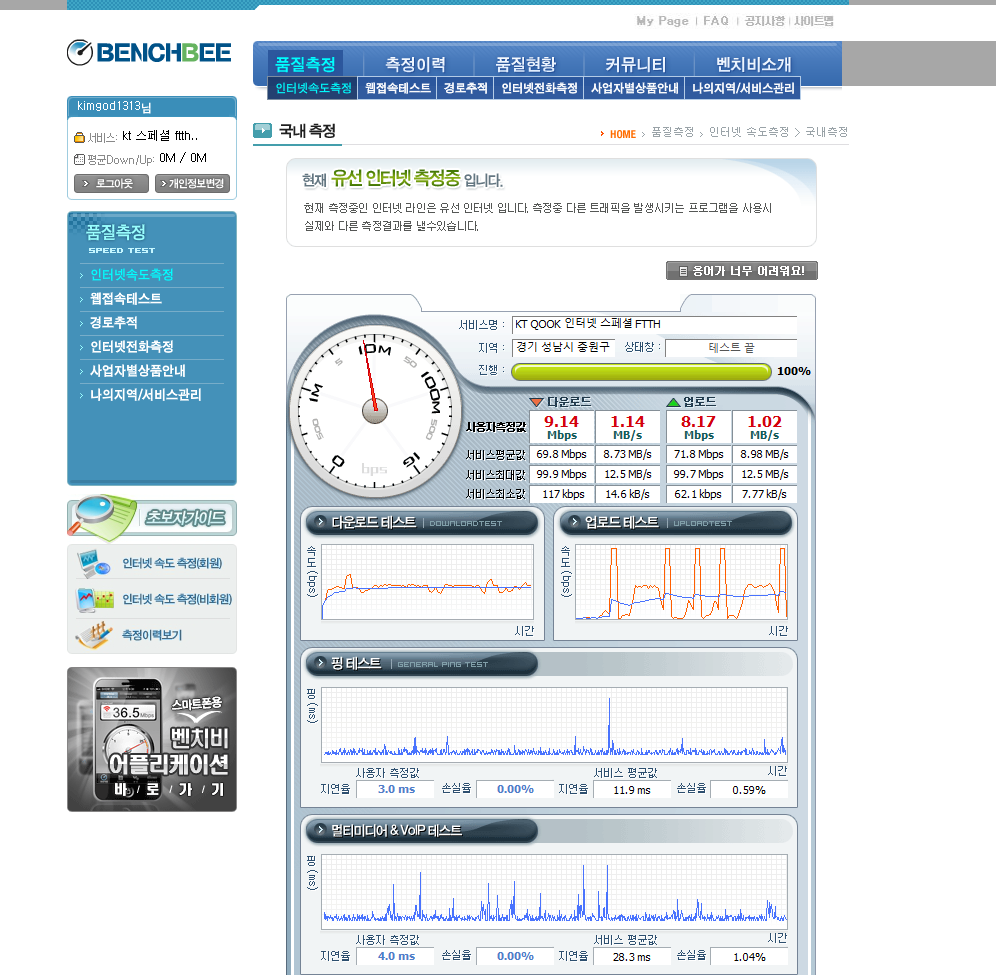Screen dimensions: 996x975
Task: Click the 9.14 Mbps download value
Action: (562, 427)
